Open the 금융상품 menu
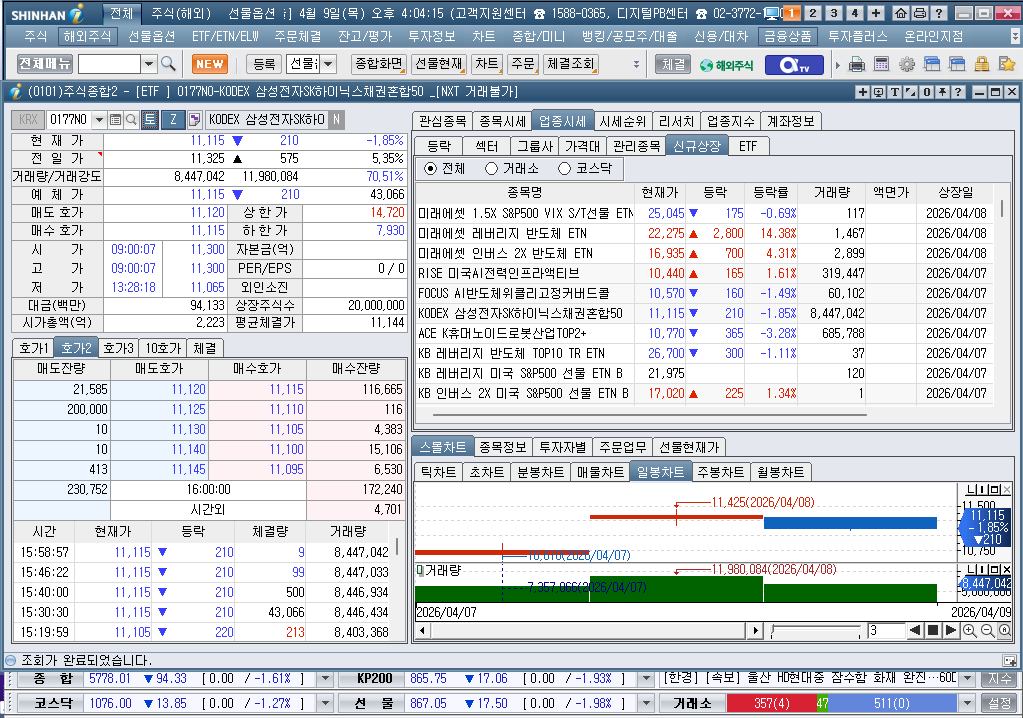 point(788,37)
